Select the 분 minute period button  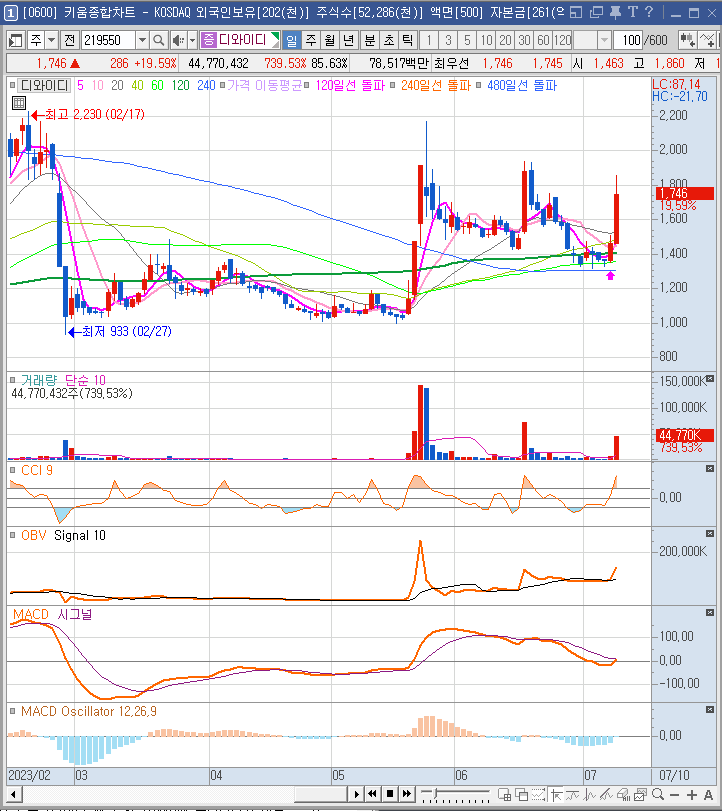click(370, 40)
